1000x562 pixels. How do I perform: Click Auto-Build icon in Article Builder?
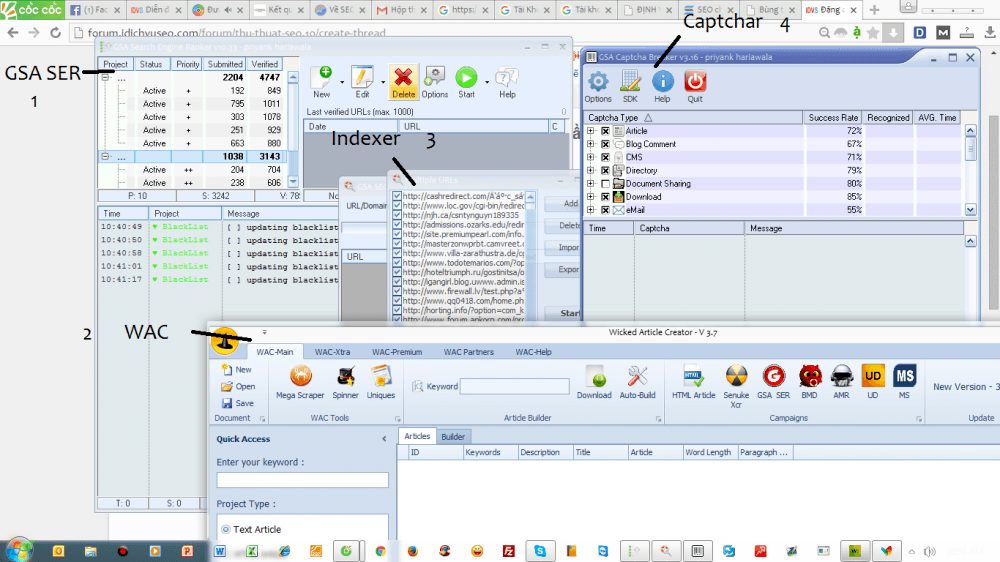pos(637,377)
